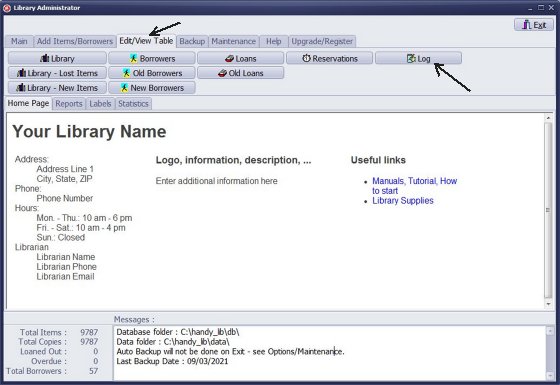
Task: Open Library - Lost Items table
Action: pos(57,73)
